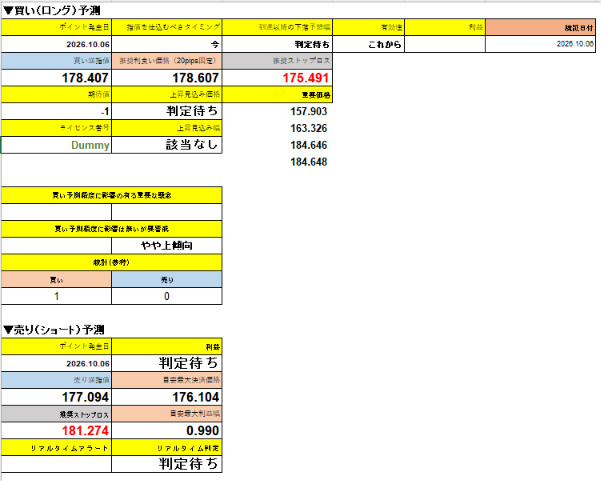Click the 上昇見込み価格 header cell
601x481 pixels.
click(x=167, y=94)
